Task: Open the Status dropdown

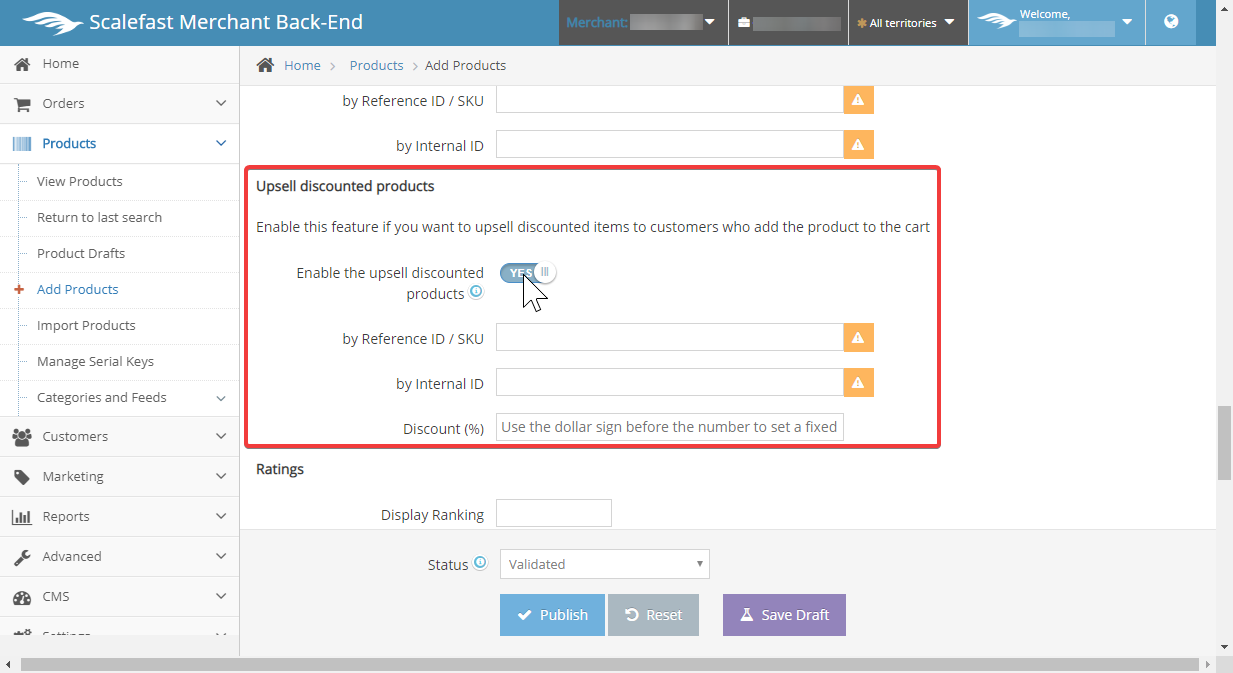Action: [x=604, y=564]
